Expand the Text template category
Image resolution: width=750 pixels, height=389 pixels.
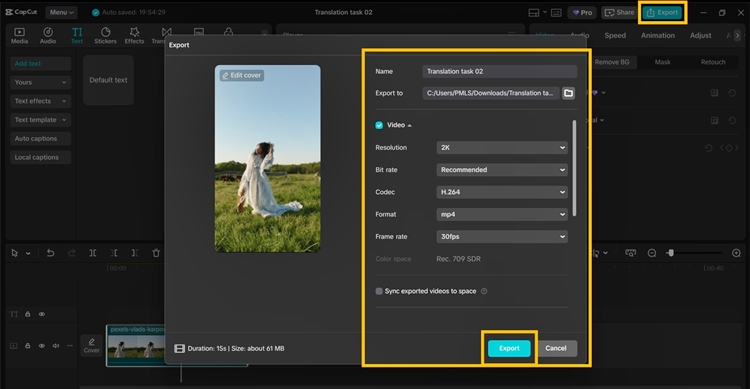[40, 120]
